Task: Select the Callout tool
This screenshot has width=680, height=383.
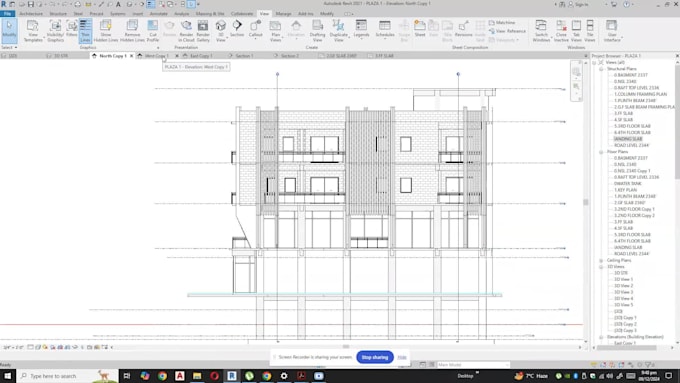Action: coord(255,29)
